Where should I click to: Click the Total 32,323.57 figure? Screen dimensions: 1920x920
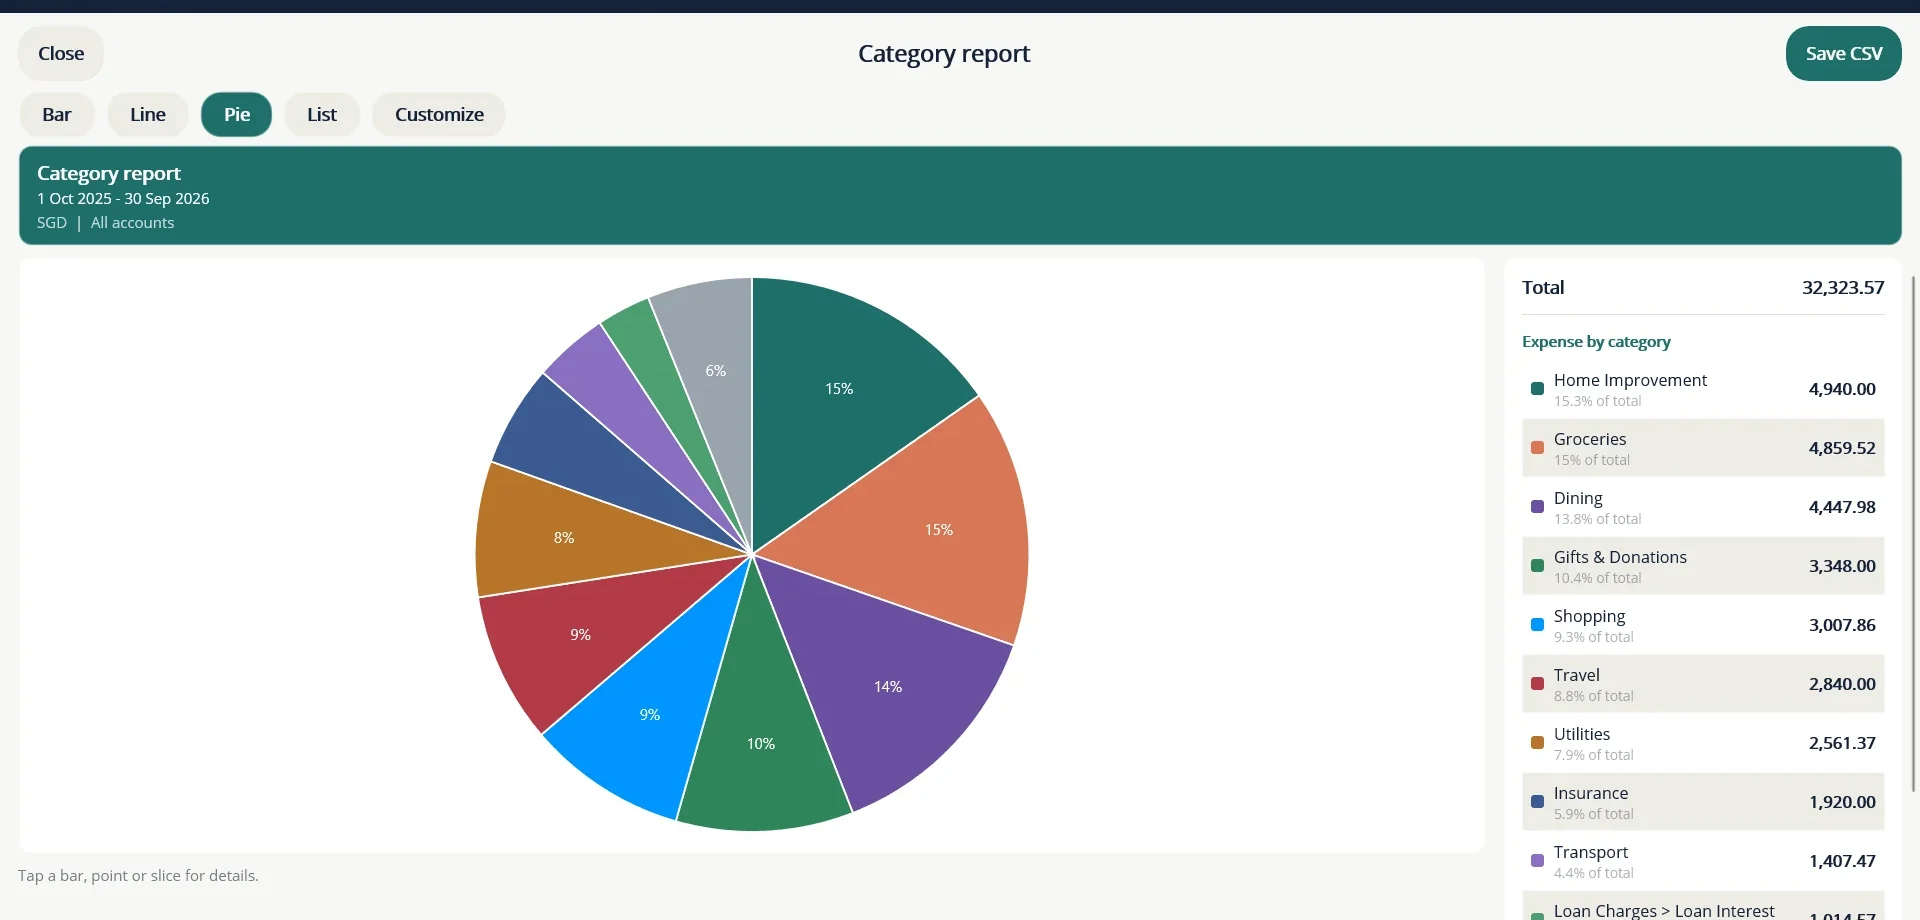point(1843,288)
